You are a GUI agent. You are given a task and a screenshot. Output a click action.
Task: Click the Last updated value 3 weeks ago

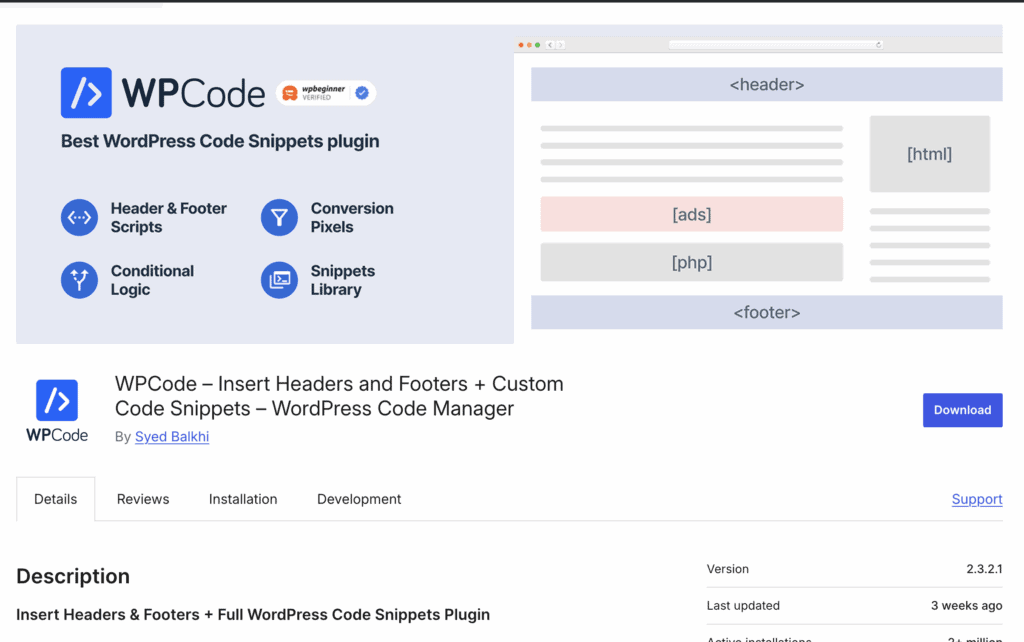coord(967,605)
